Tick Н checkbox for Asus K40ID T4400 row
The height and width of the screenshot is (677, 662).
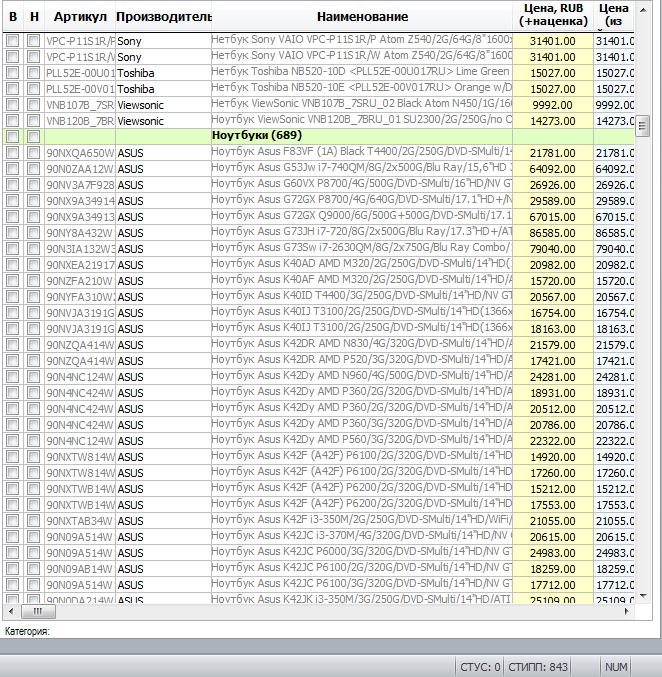coord(33,296)
